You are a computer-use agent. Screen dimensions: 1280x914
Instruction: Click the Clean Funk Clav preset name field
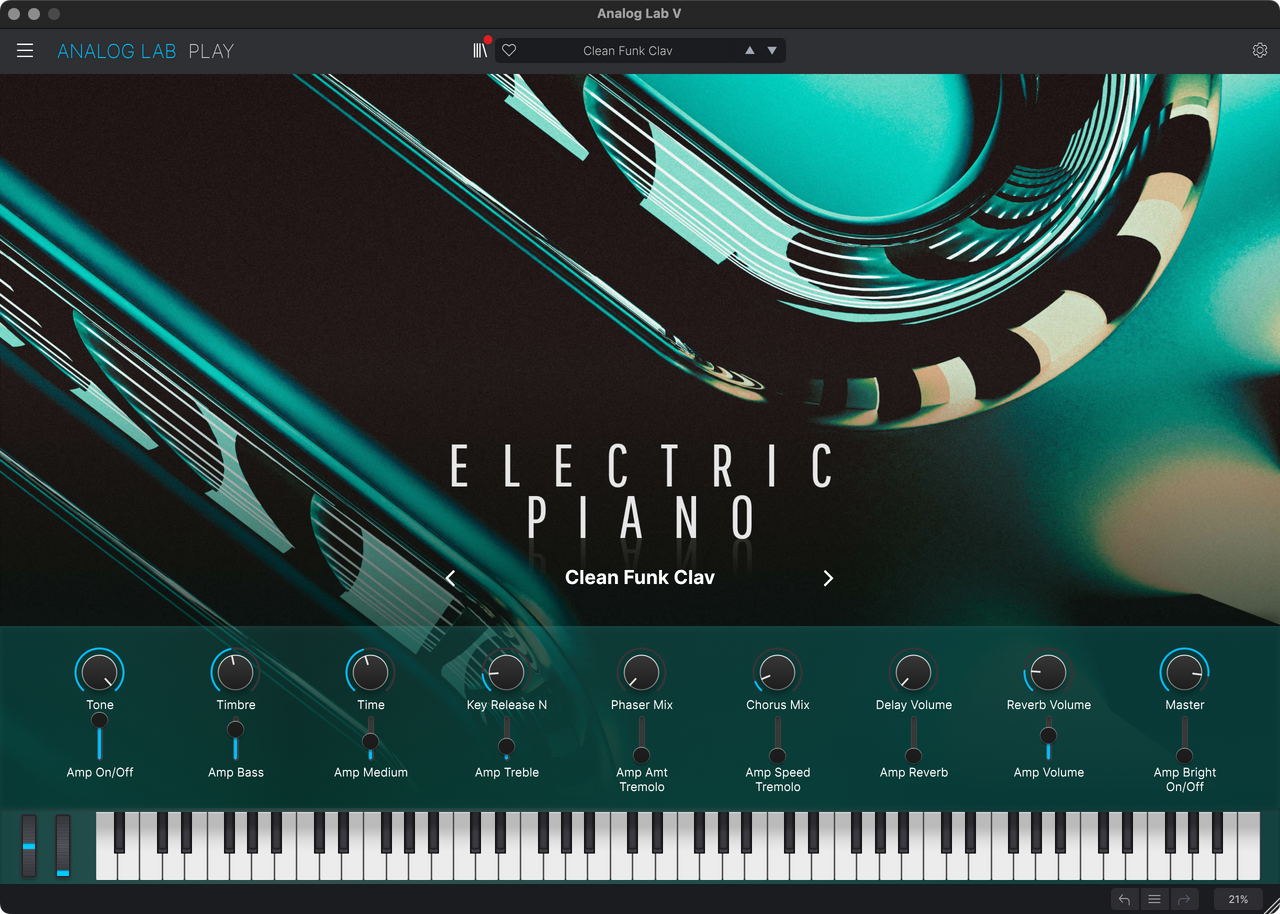tap(628, 51)
